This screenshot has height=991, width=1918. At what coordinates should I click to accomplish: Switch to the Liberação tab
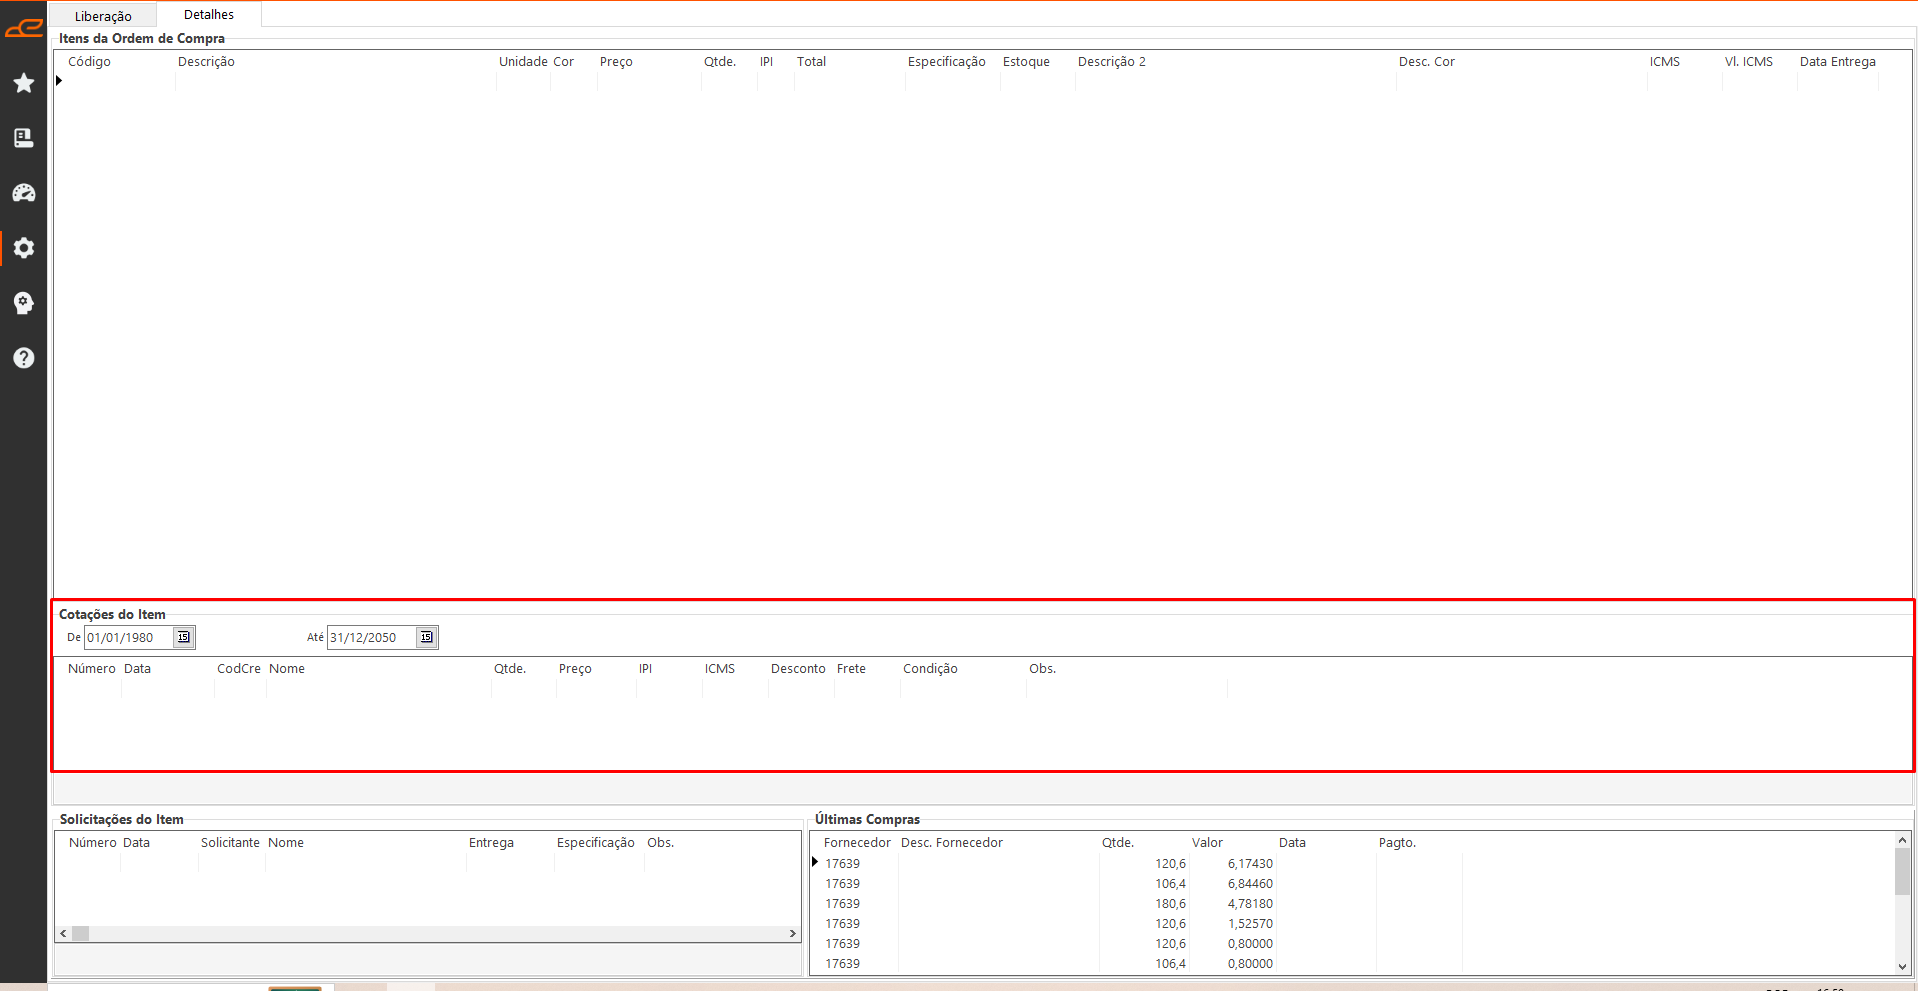click(x=103, y=16)
